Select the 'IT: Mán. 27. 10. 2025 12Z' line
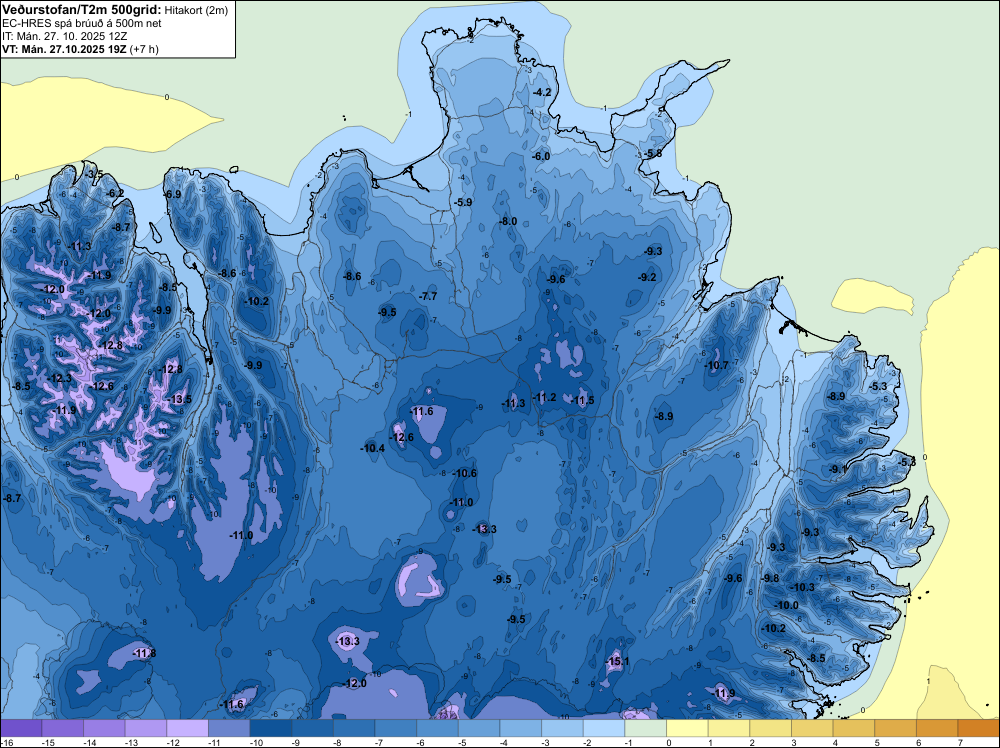Image resolution: width=1000 pixels, height=748 pixels. 64,36
